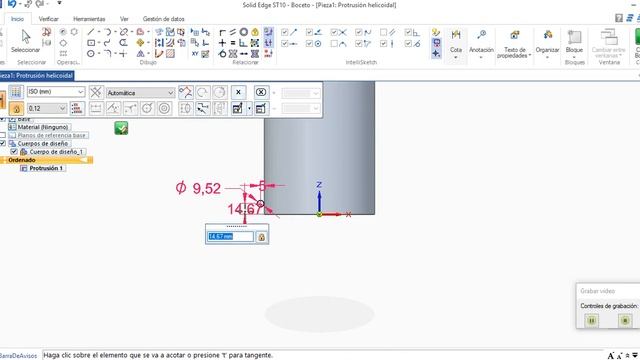Select the Fillet tool in Dibujo
This screenshot has height=360, width=640.
point(107,53)
